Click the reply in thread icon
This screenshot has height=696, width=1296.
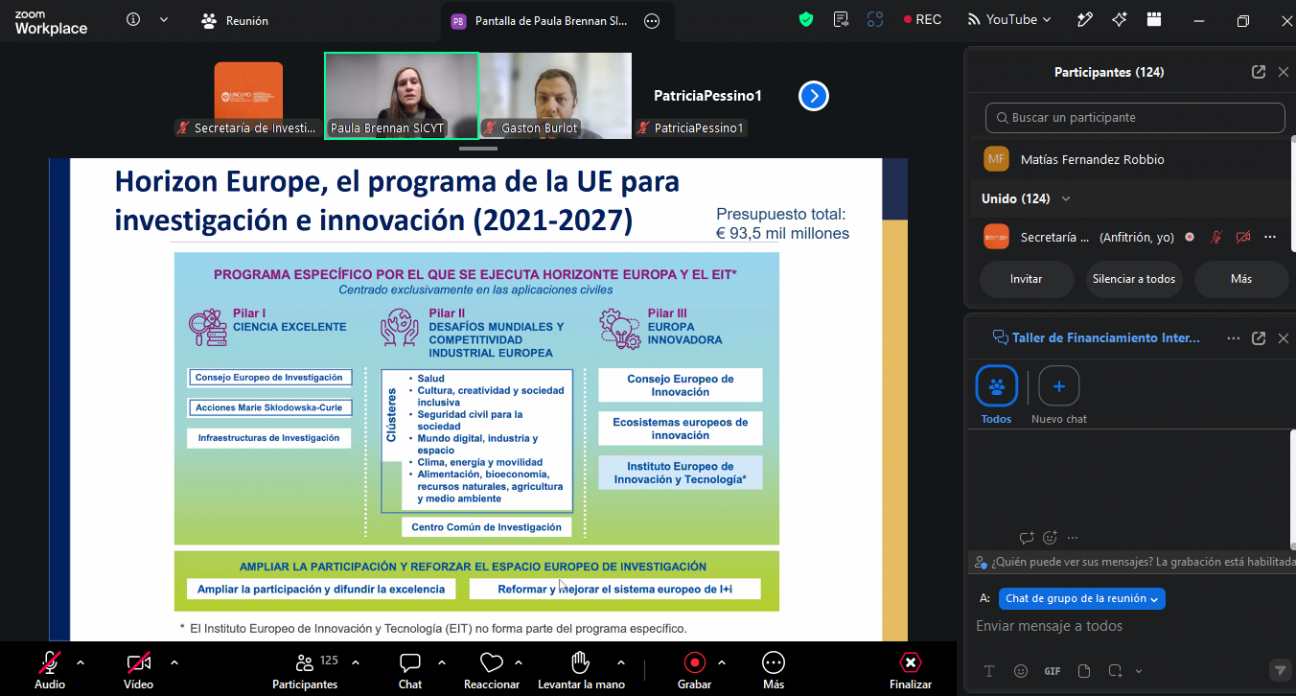point(1026,538)
